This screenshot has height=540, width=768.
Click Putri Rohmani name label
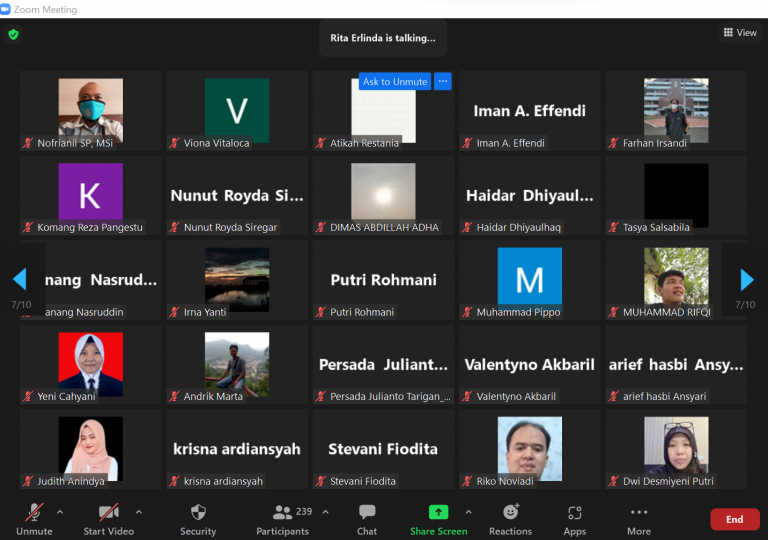[362, 312]
